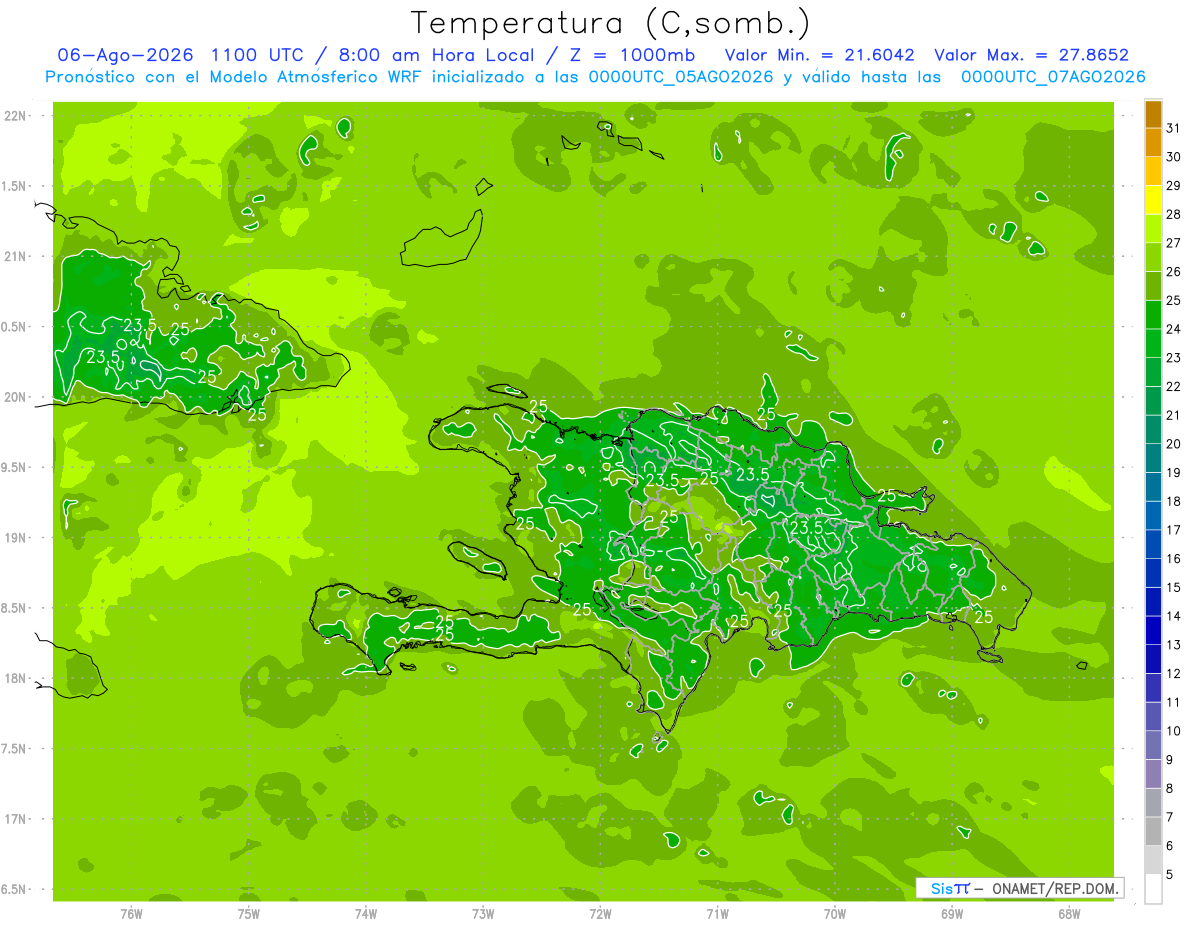Click the '70W' longitude axis label
The image size is (1200, 927).
click(835, 913)
